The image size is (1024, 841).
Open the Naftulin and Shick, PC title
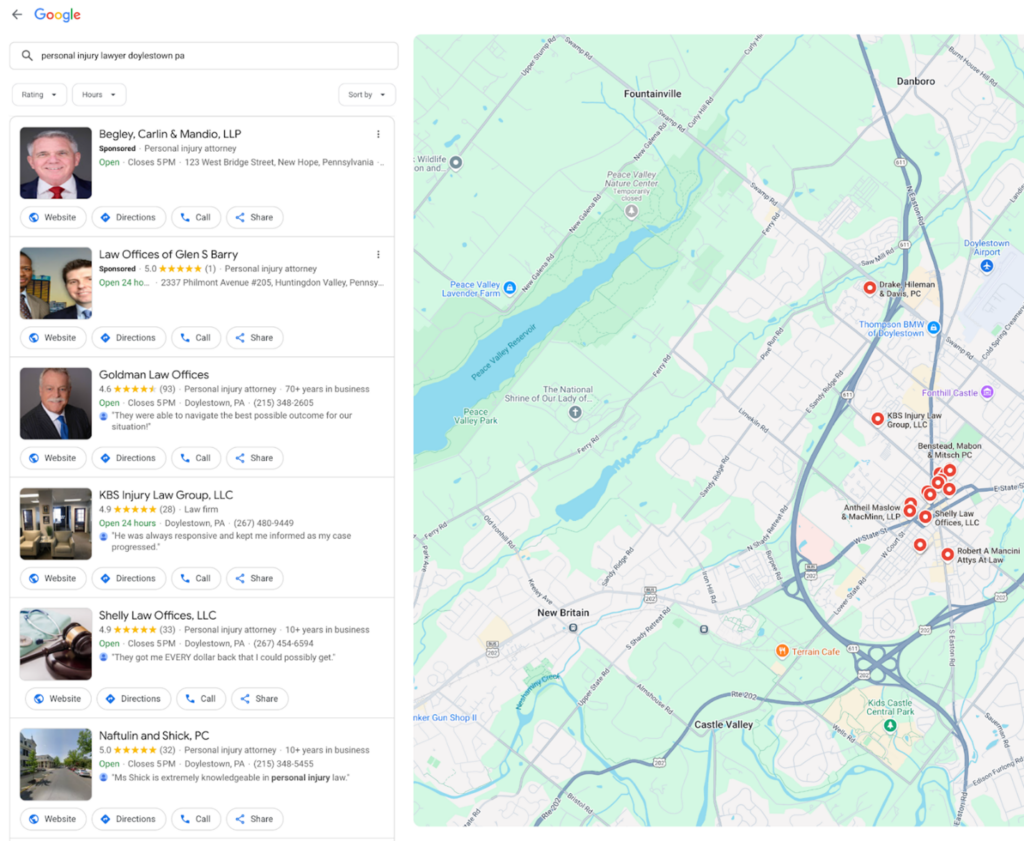click(153, 735)
